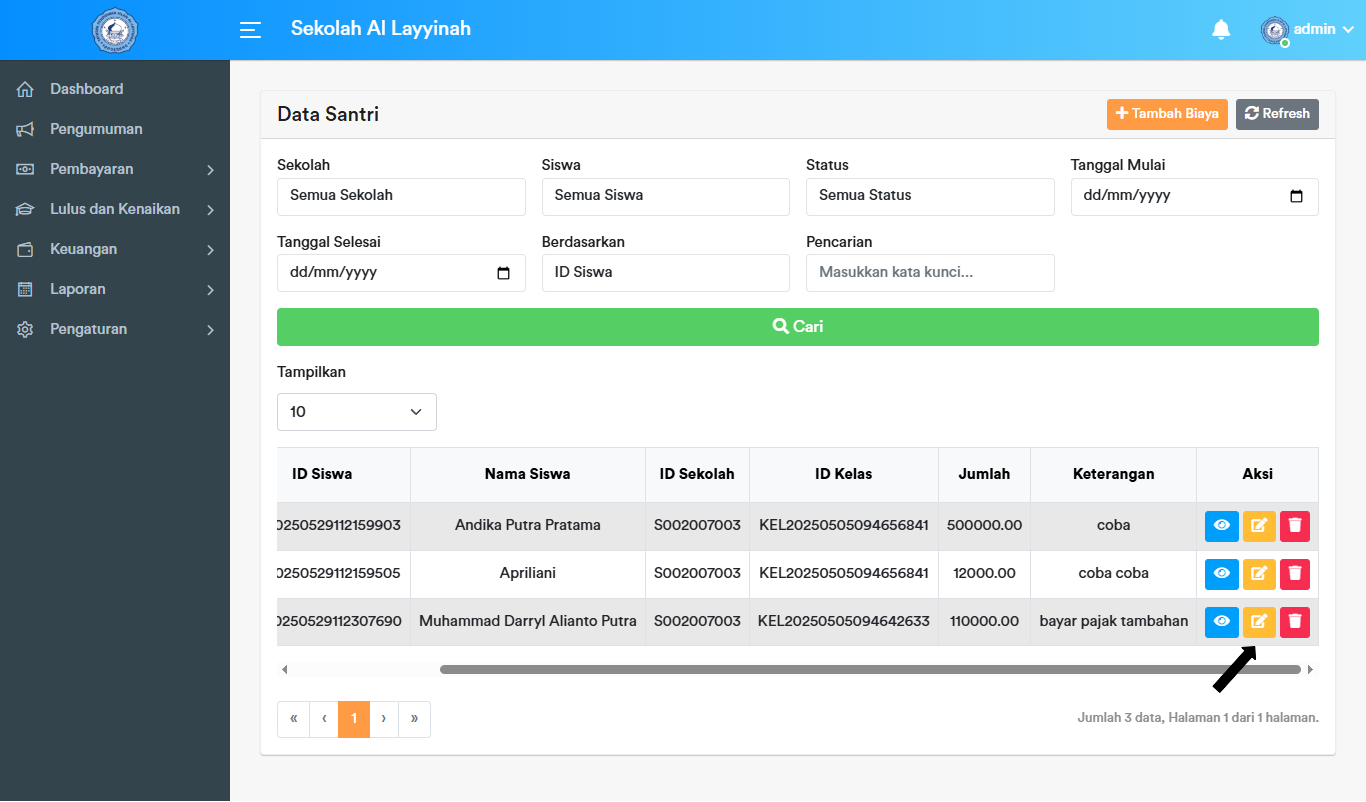
Task: Delete Andika Putra Pratama's record
Action: 1295,526
